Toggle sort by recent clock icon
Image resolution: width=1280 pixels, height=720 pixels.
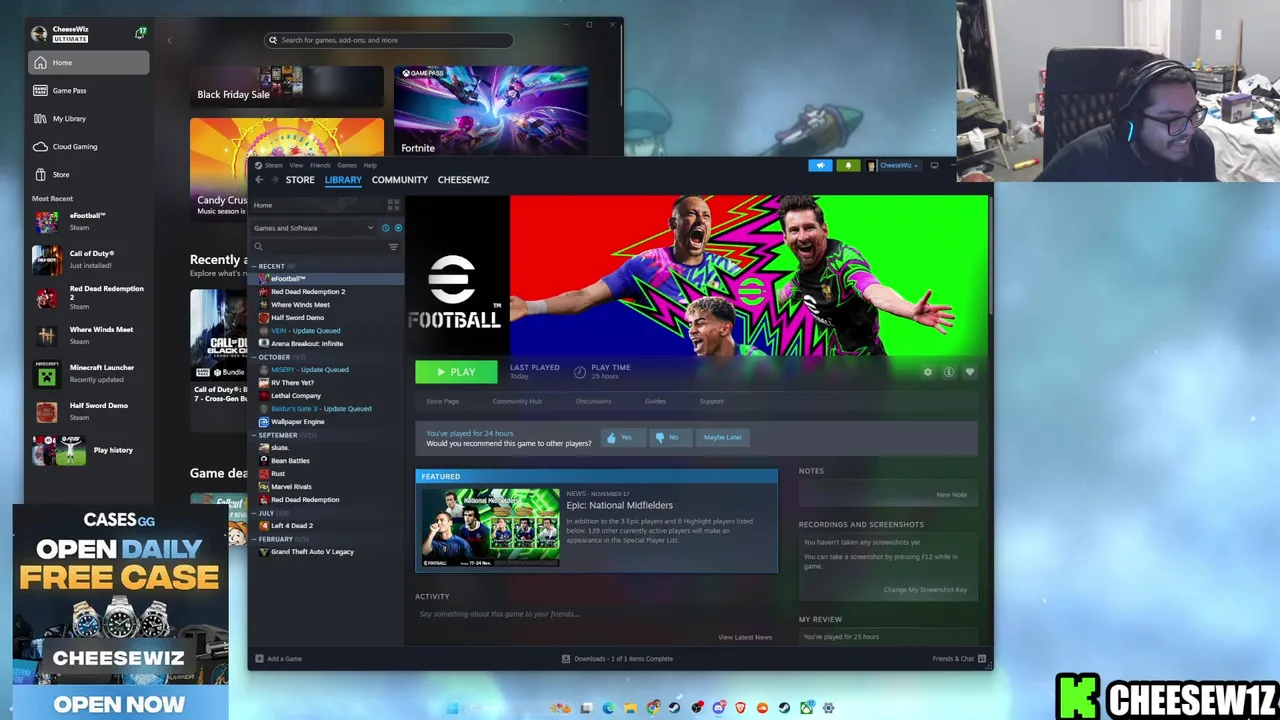pyautogui.click(x=385, y=228)
